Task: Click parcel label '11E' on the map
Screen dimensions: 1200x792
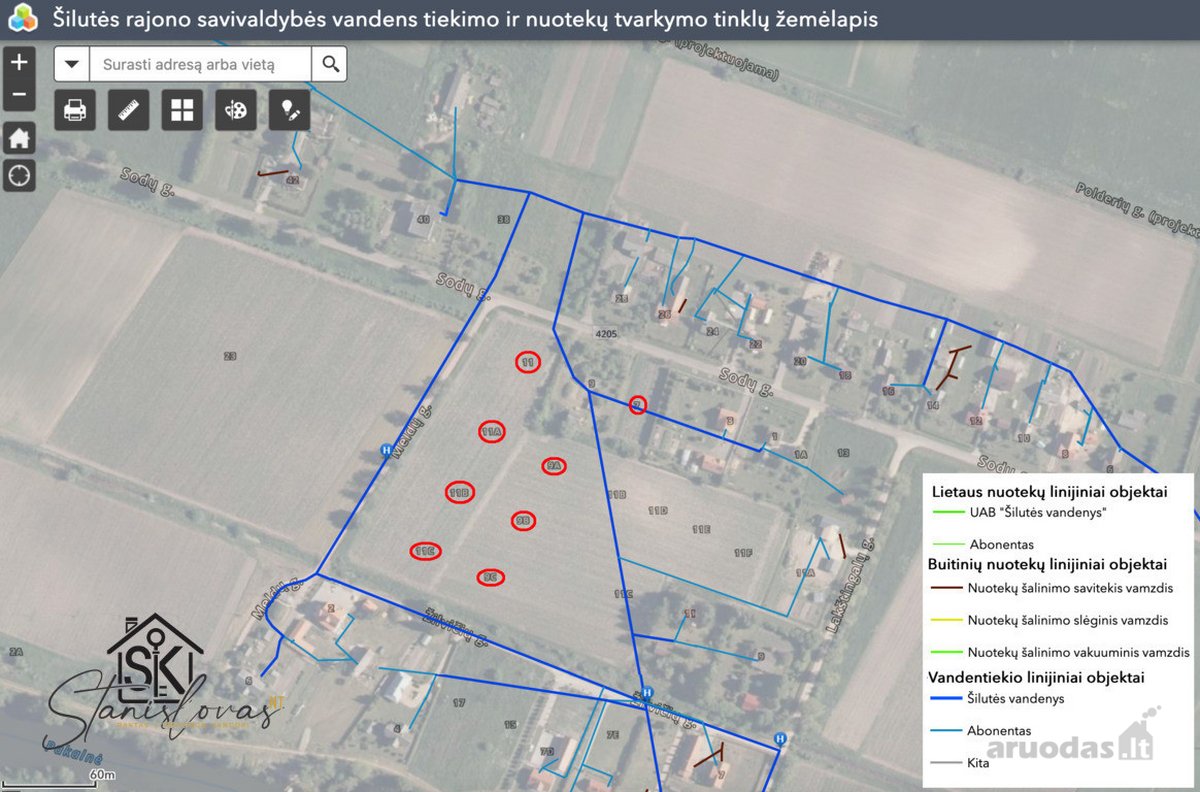Action: coord(701,528)
